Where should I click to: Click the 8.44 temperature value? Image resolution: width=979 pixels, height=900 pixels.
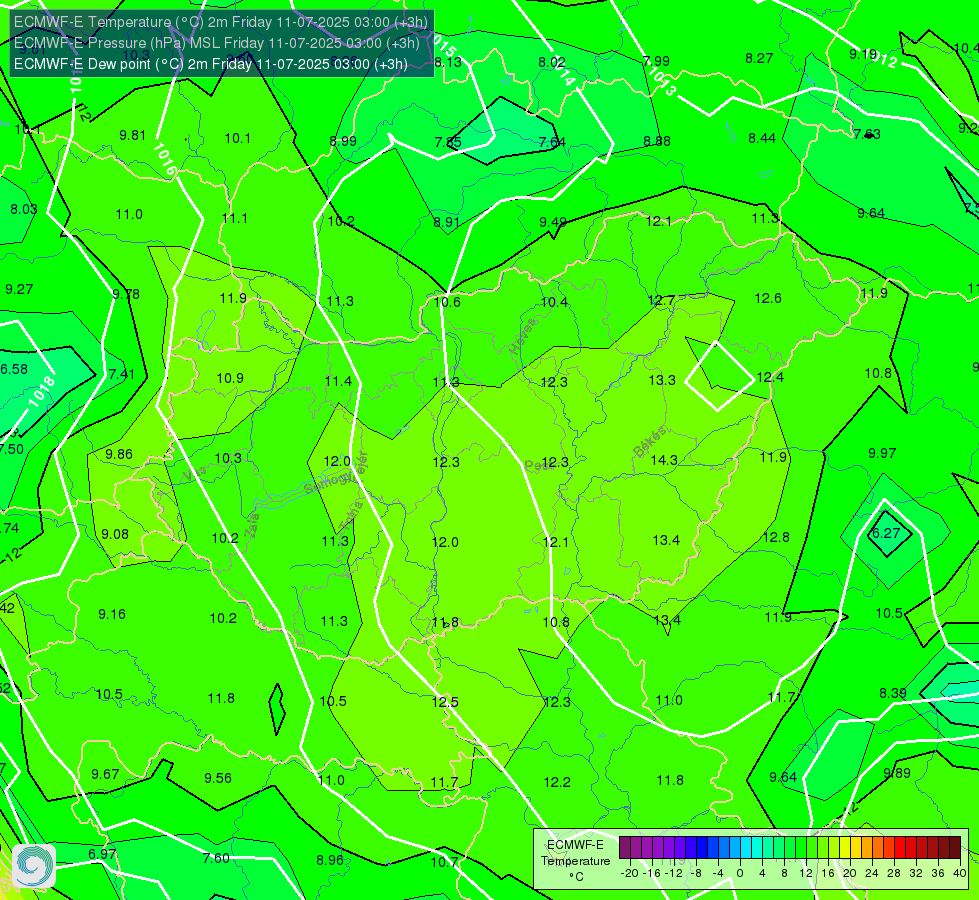click(x=762, y=138)
